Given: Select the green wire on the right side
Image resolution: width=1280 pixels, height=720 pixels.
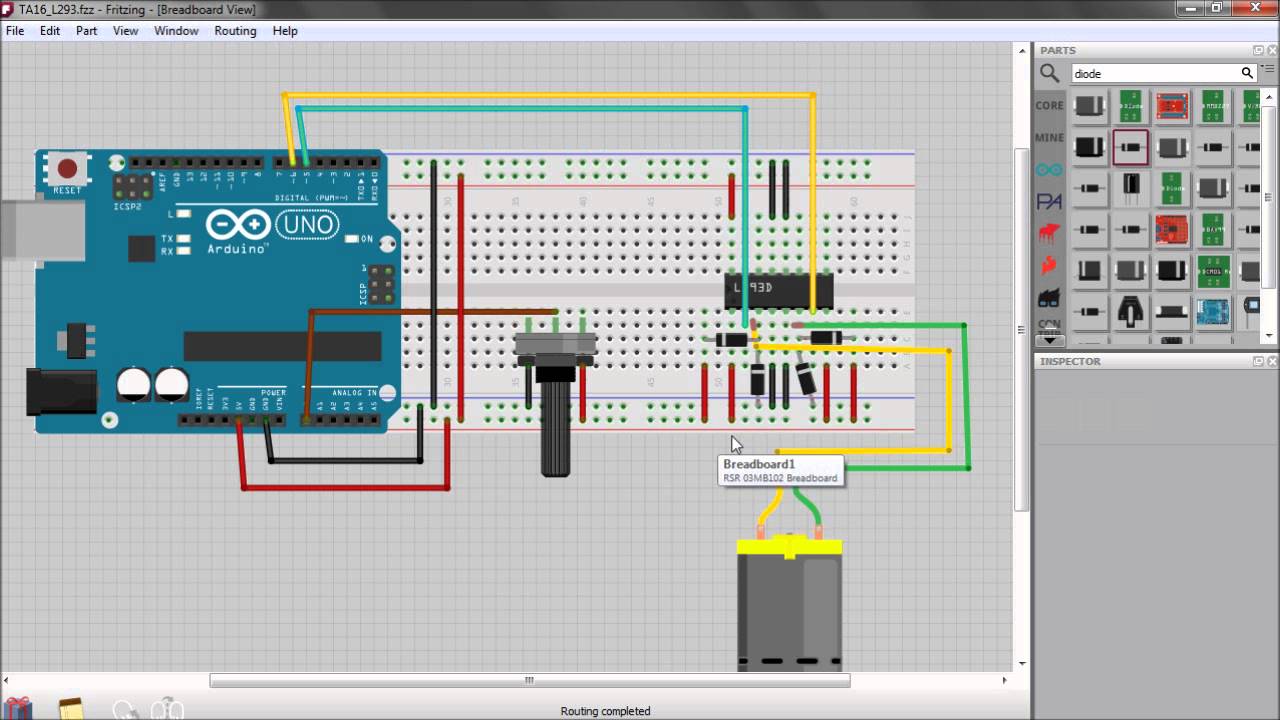Looking at the screenshot, I should click(x=966, y=395).
